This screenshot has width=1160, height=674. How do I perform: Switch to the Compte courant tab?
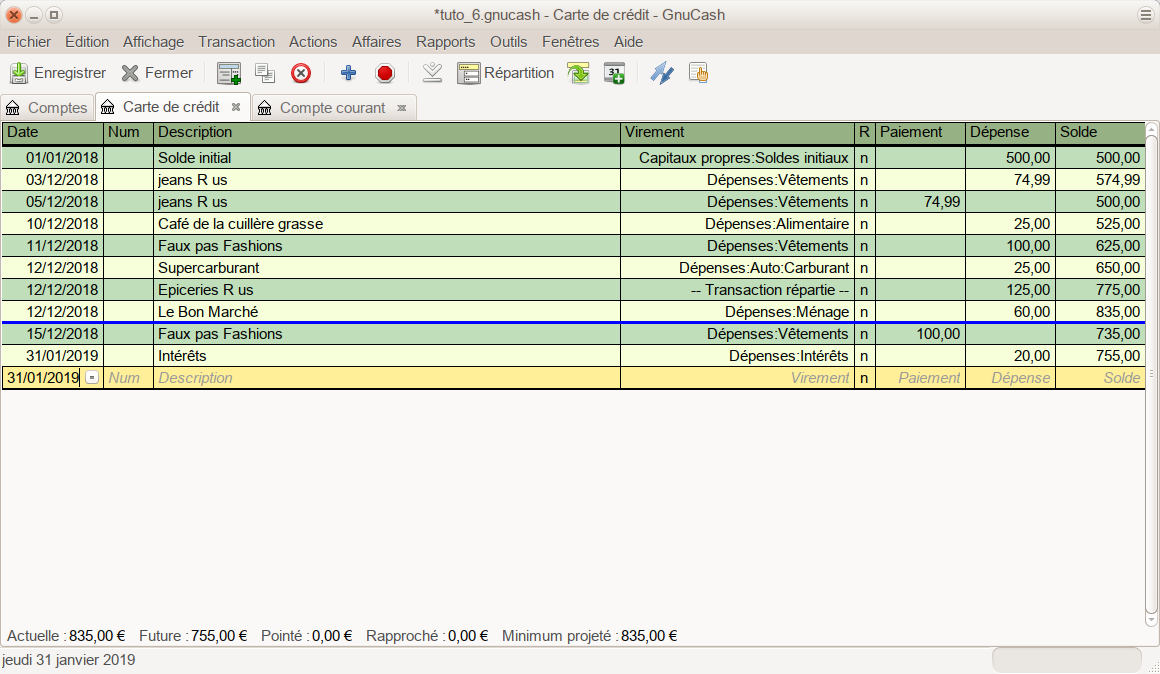pyautogui.click(x=332, y=108)
